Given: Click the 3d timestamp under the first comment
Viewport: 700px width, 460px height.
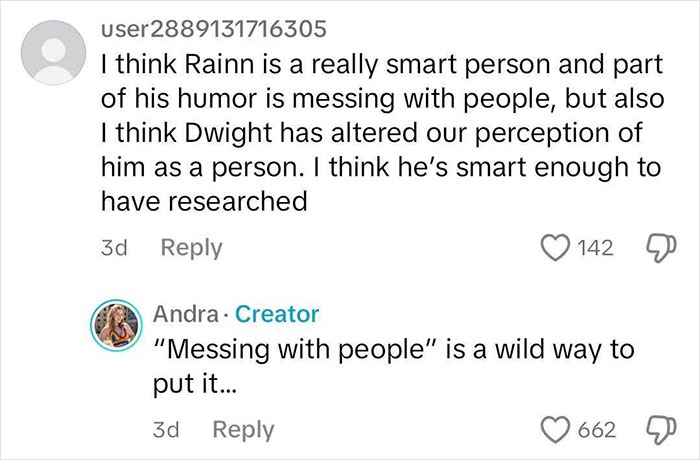Looking at the screenshot, I should (x=115, y=247).
